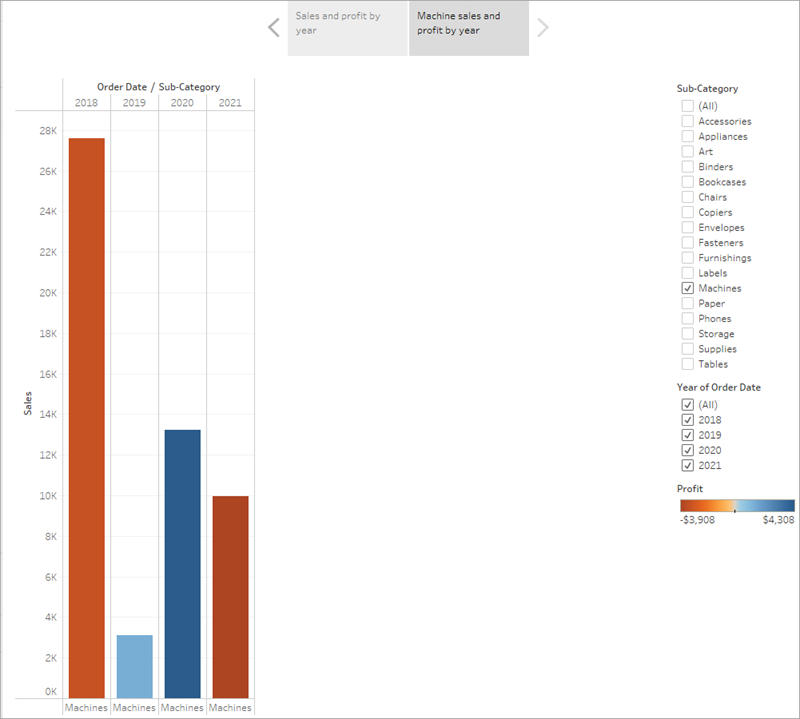Toggle the (All) Year of Order Date checkbox
This screenshot has height=719, width=800.
tap(688, 405)
